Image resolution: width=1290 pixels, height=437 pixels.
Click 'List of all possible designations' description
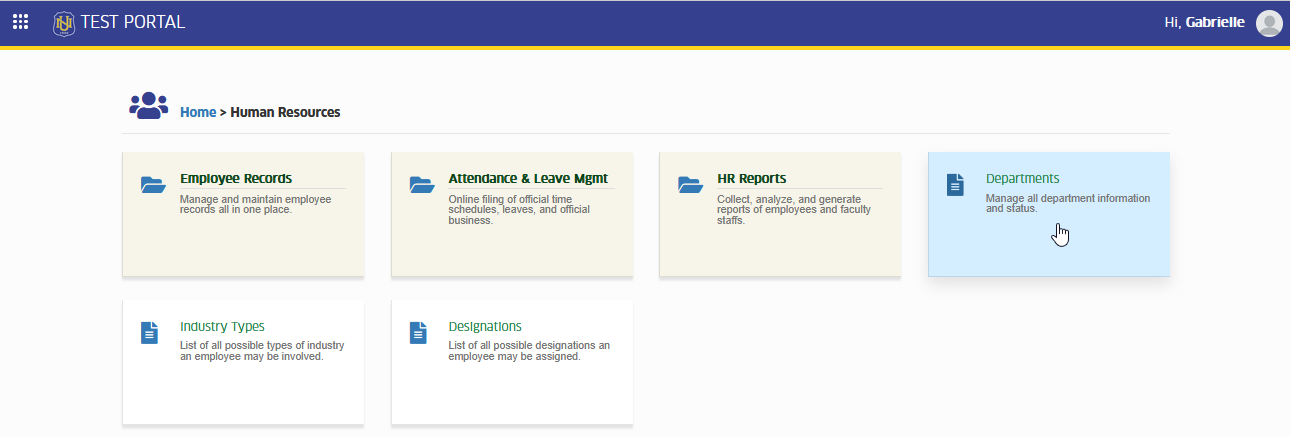tap(529, 350)
